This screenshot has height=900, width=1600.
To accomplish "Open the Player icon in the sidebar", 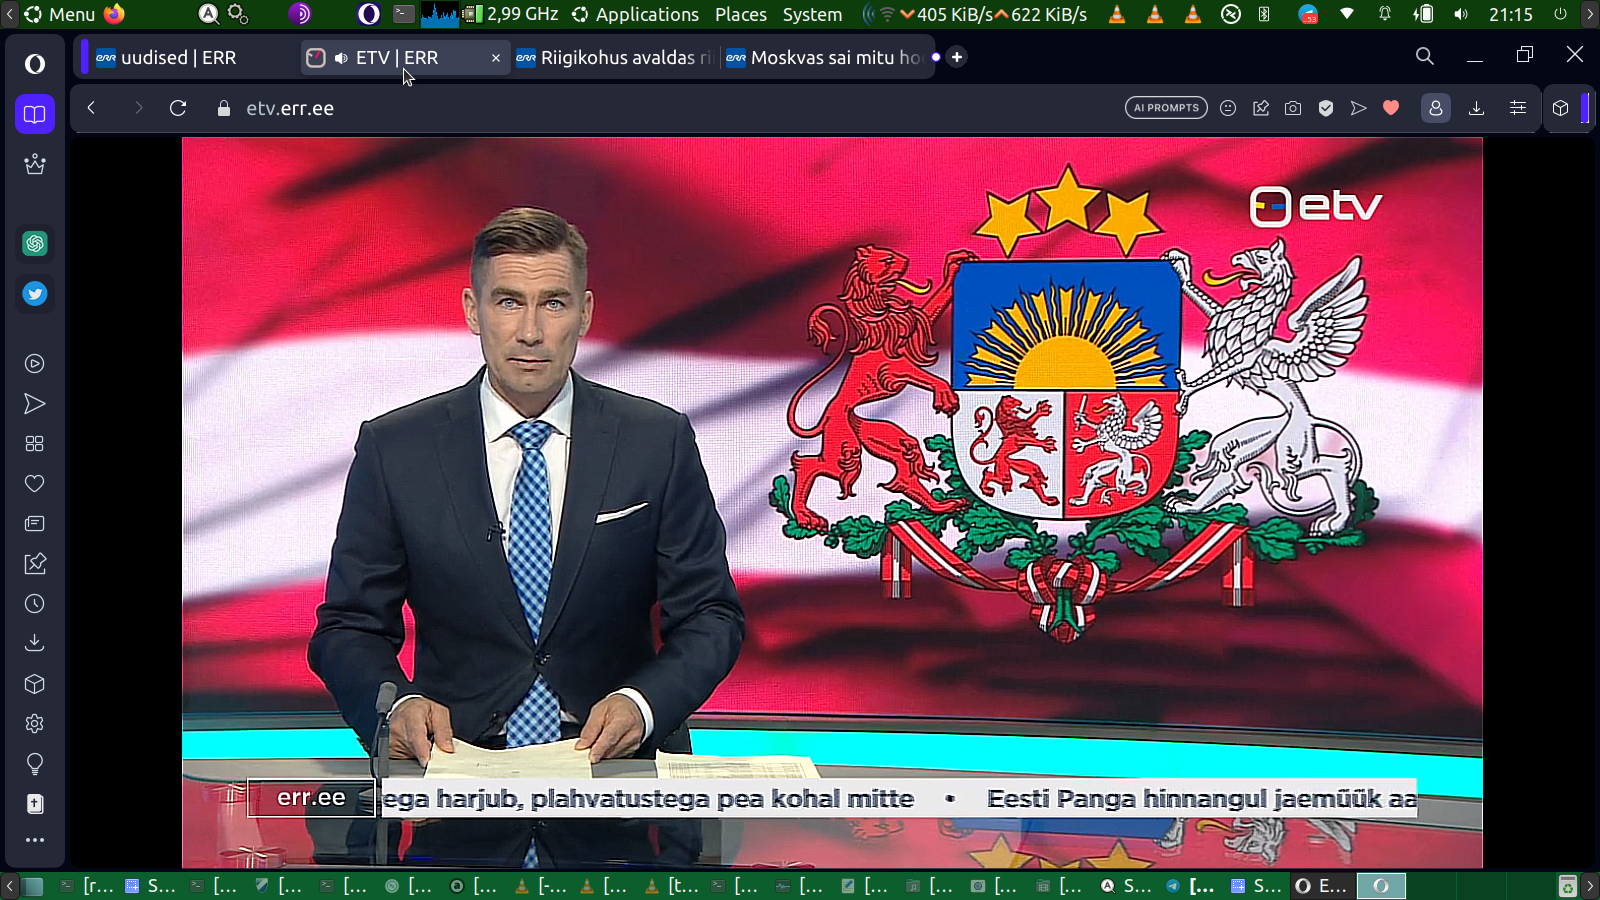I will point(35,364).
